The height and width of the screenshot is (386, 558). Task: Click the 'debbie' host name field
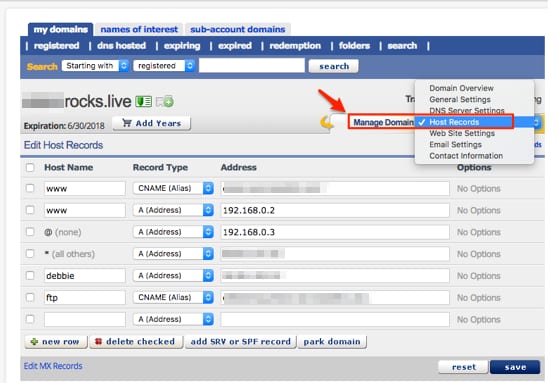pyautogui.click(x=85, y=276)
